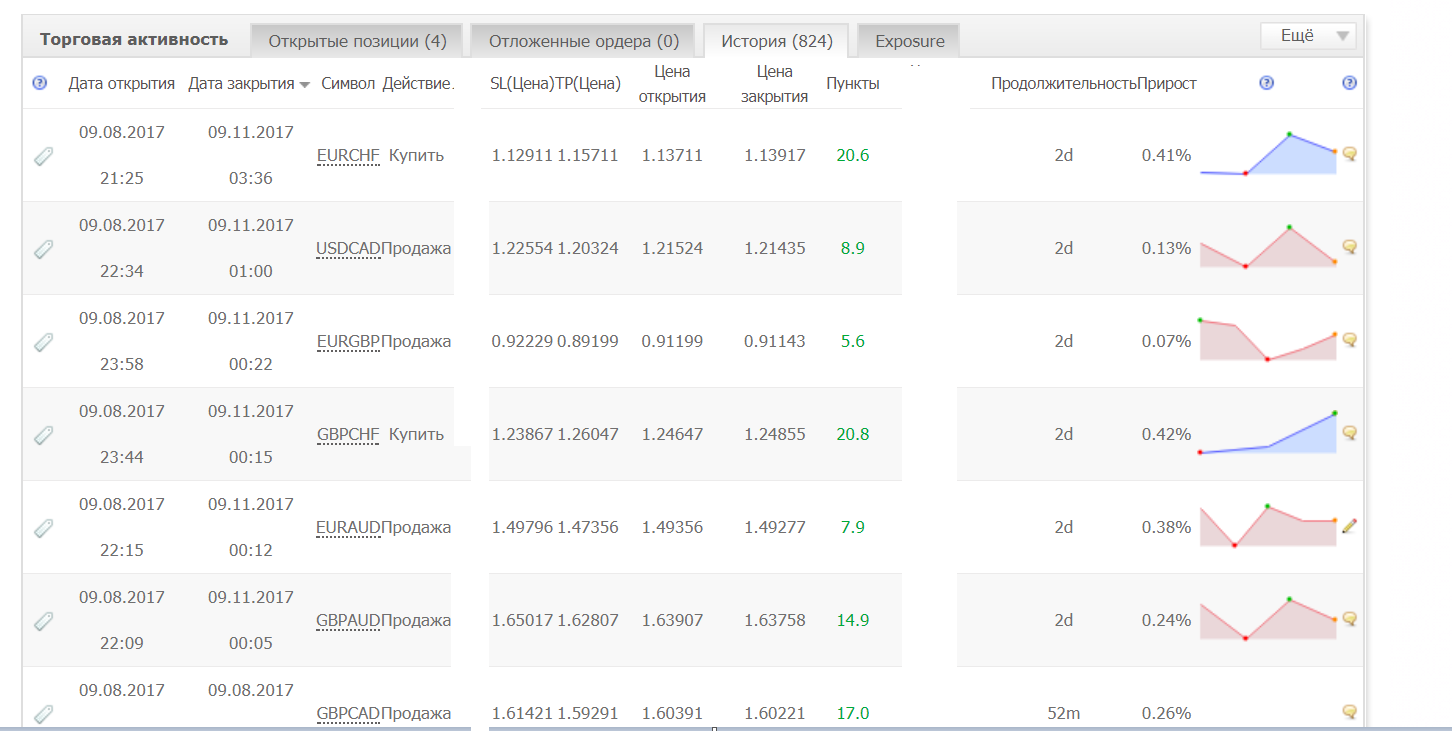Open the GBPAUD symbol link
Viewport: 1452px width, 731px height.
[348, 621]
